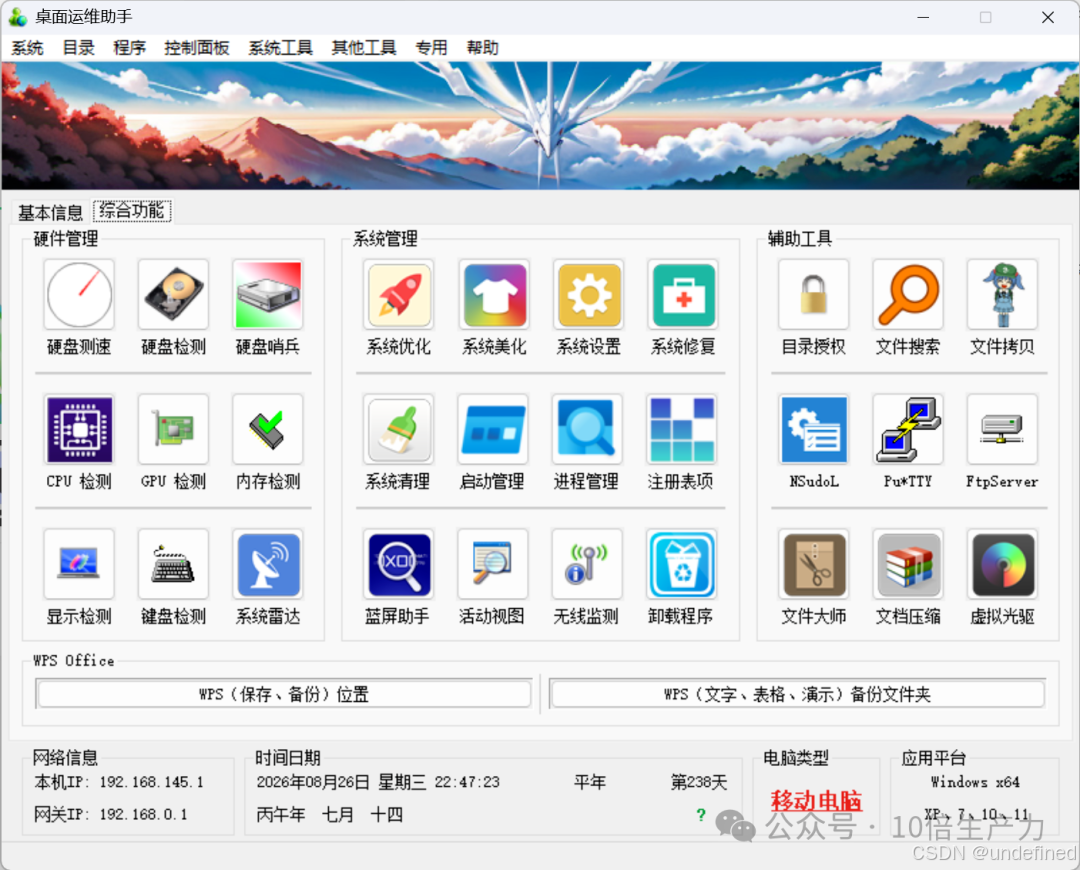Image resolution: width=1080 pixels, height=870 pixels.
Task: Open the 硬盘哨兵 disk sentinel icon
Action: coord(268,295)
